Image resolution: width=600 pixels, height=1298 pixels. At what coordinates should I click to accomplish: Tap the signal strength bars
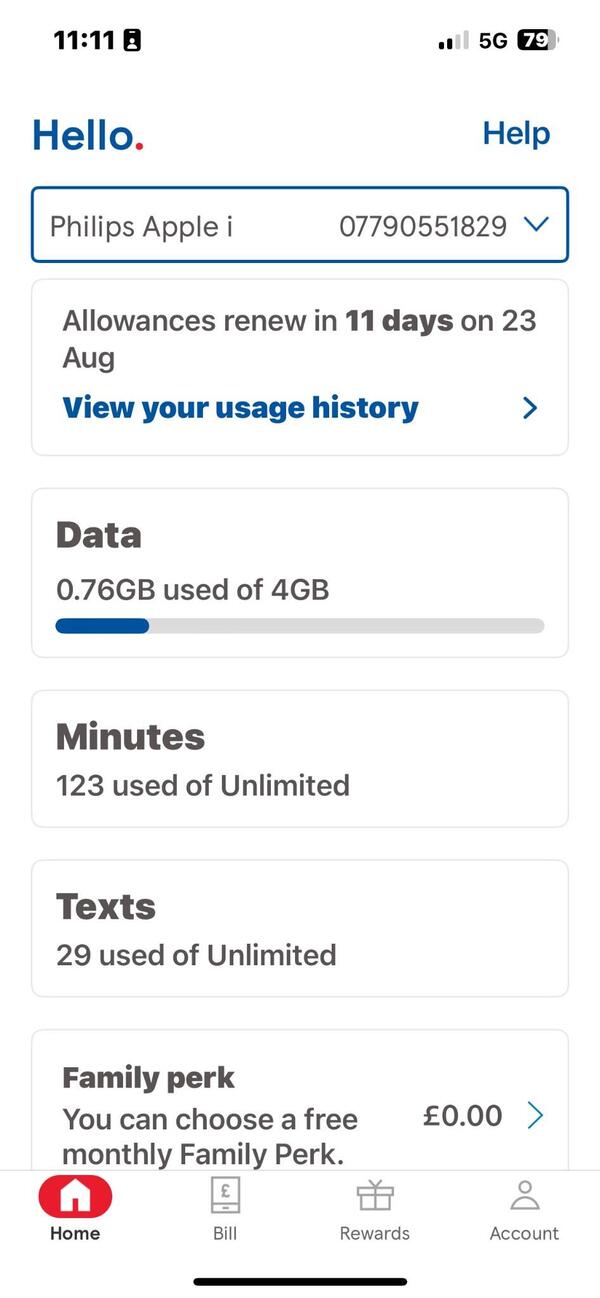[x=453, y=41]
